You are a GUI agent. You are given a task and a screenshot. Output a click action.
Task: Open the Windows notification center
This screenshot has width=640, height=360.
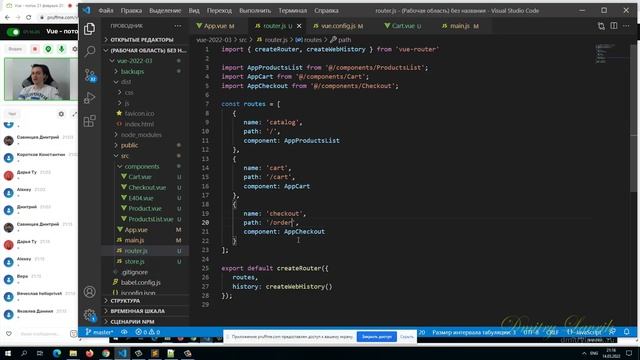click(629, 353)
